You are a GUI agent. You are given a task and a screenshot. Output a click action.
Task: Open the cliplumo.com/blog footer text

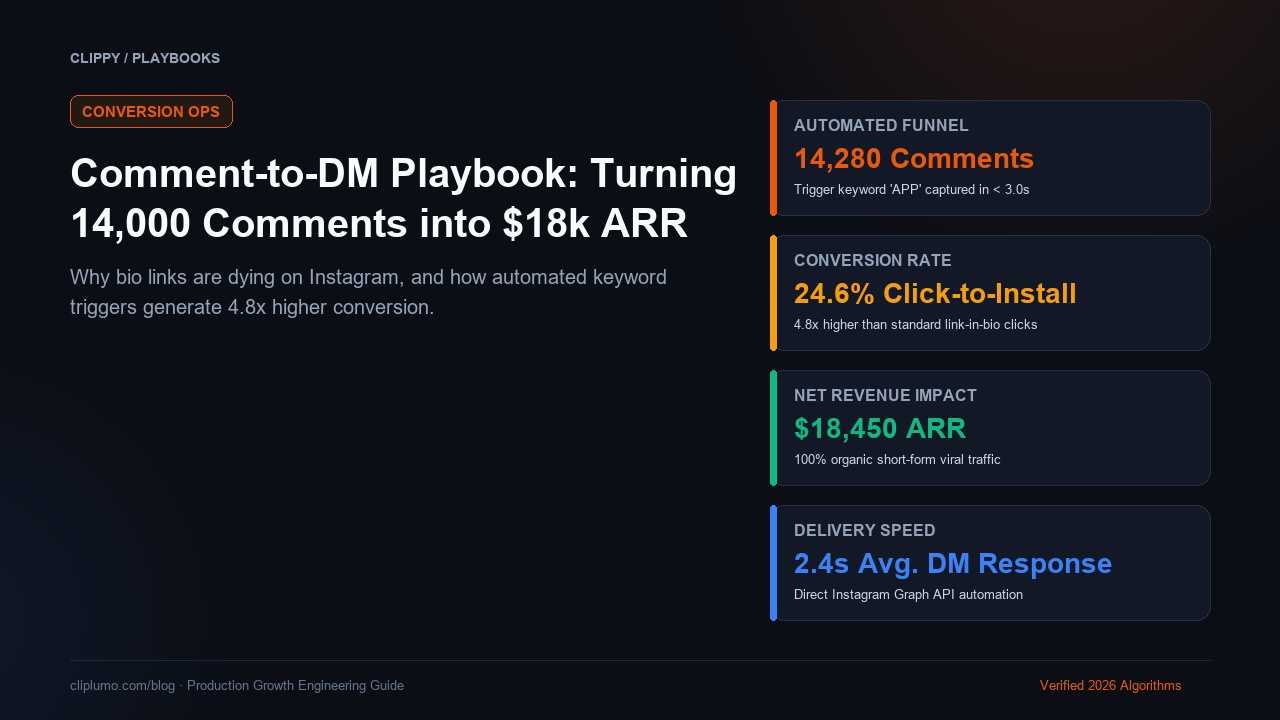(x=237, y=686)
